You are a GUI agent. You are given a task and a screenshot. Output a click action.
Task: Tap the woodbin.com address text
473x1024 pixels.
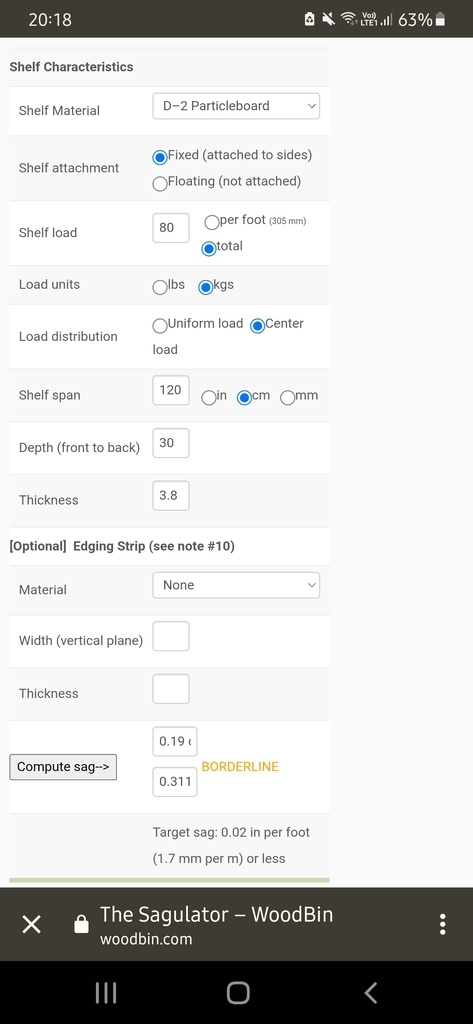pyautogui.click(x=146, y=940)
